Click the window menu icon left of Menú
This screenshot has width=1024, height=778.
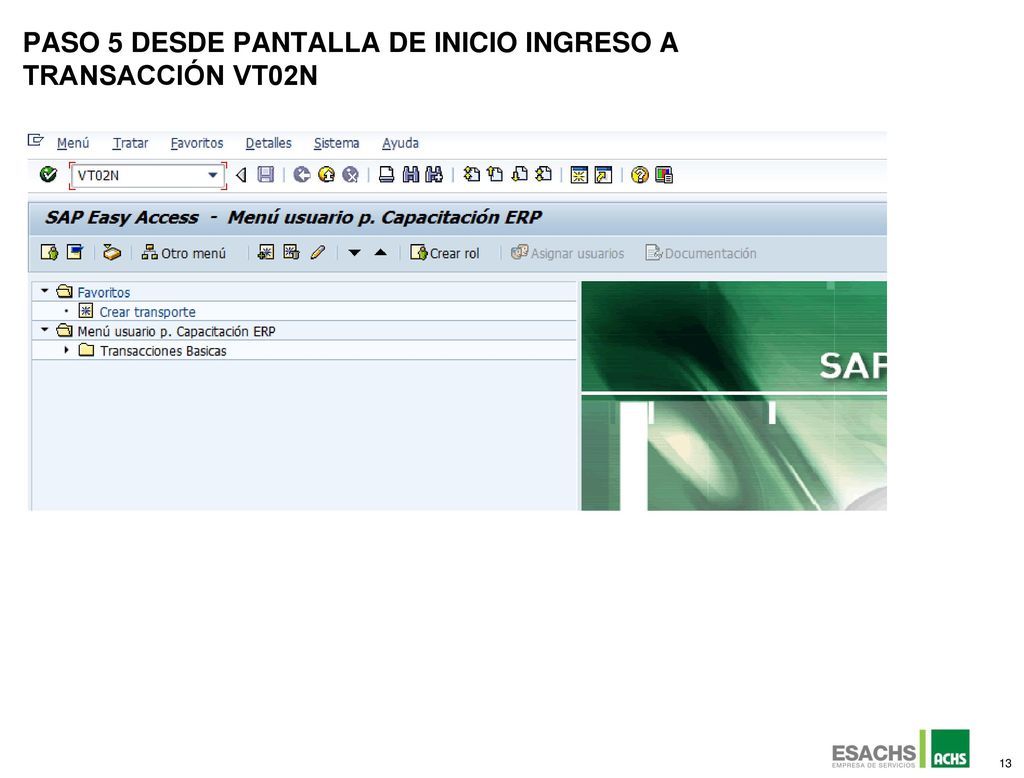click(35, 140)
